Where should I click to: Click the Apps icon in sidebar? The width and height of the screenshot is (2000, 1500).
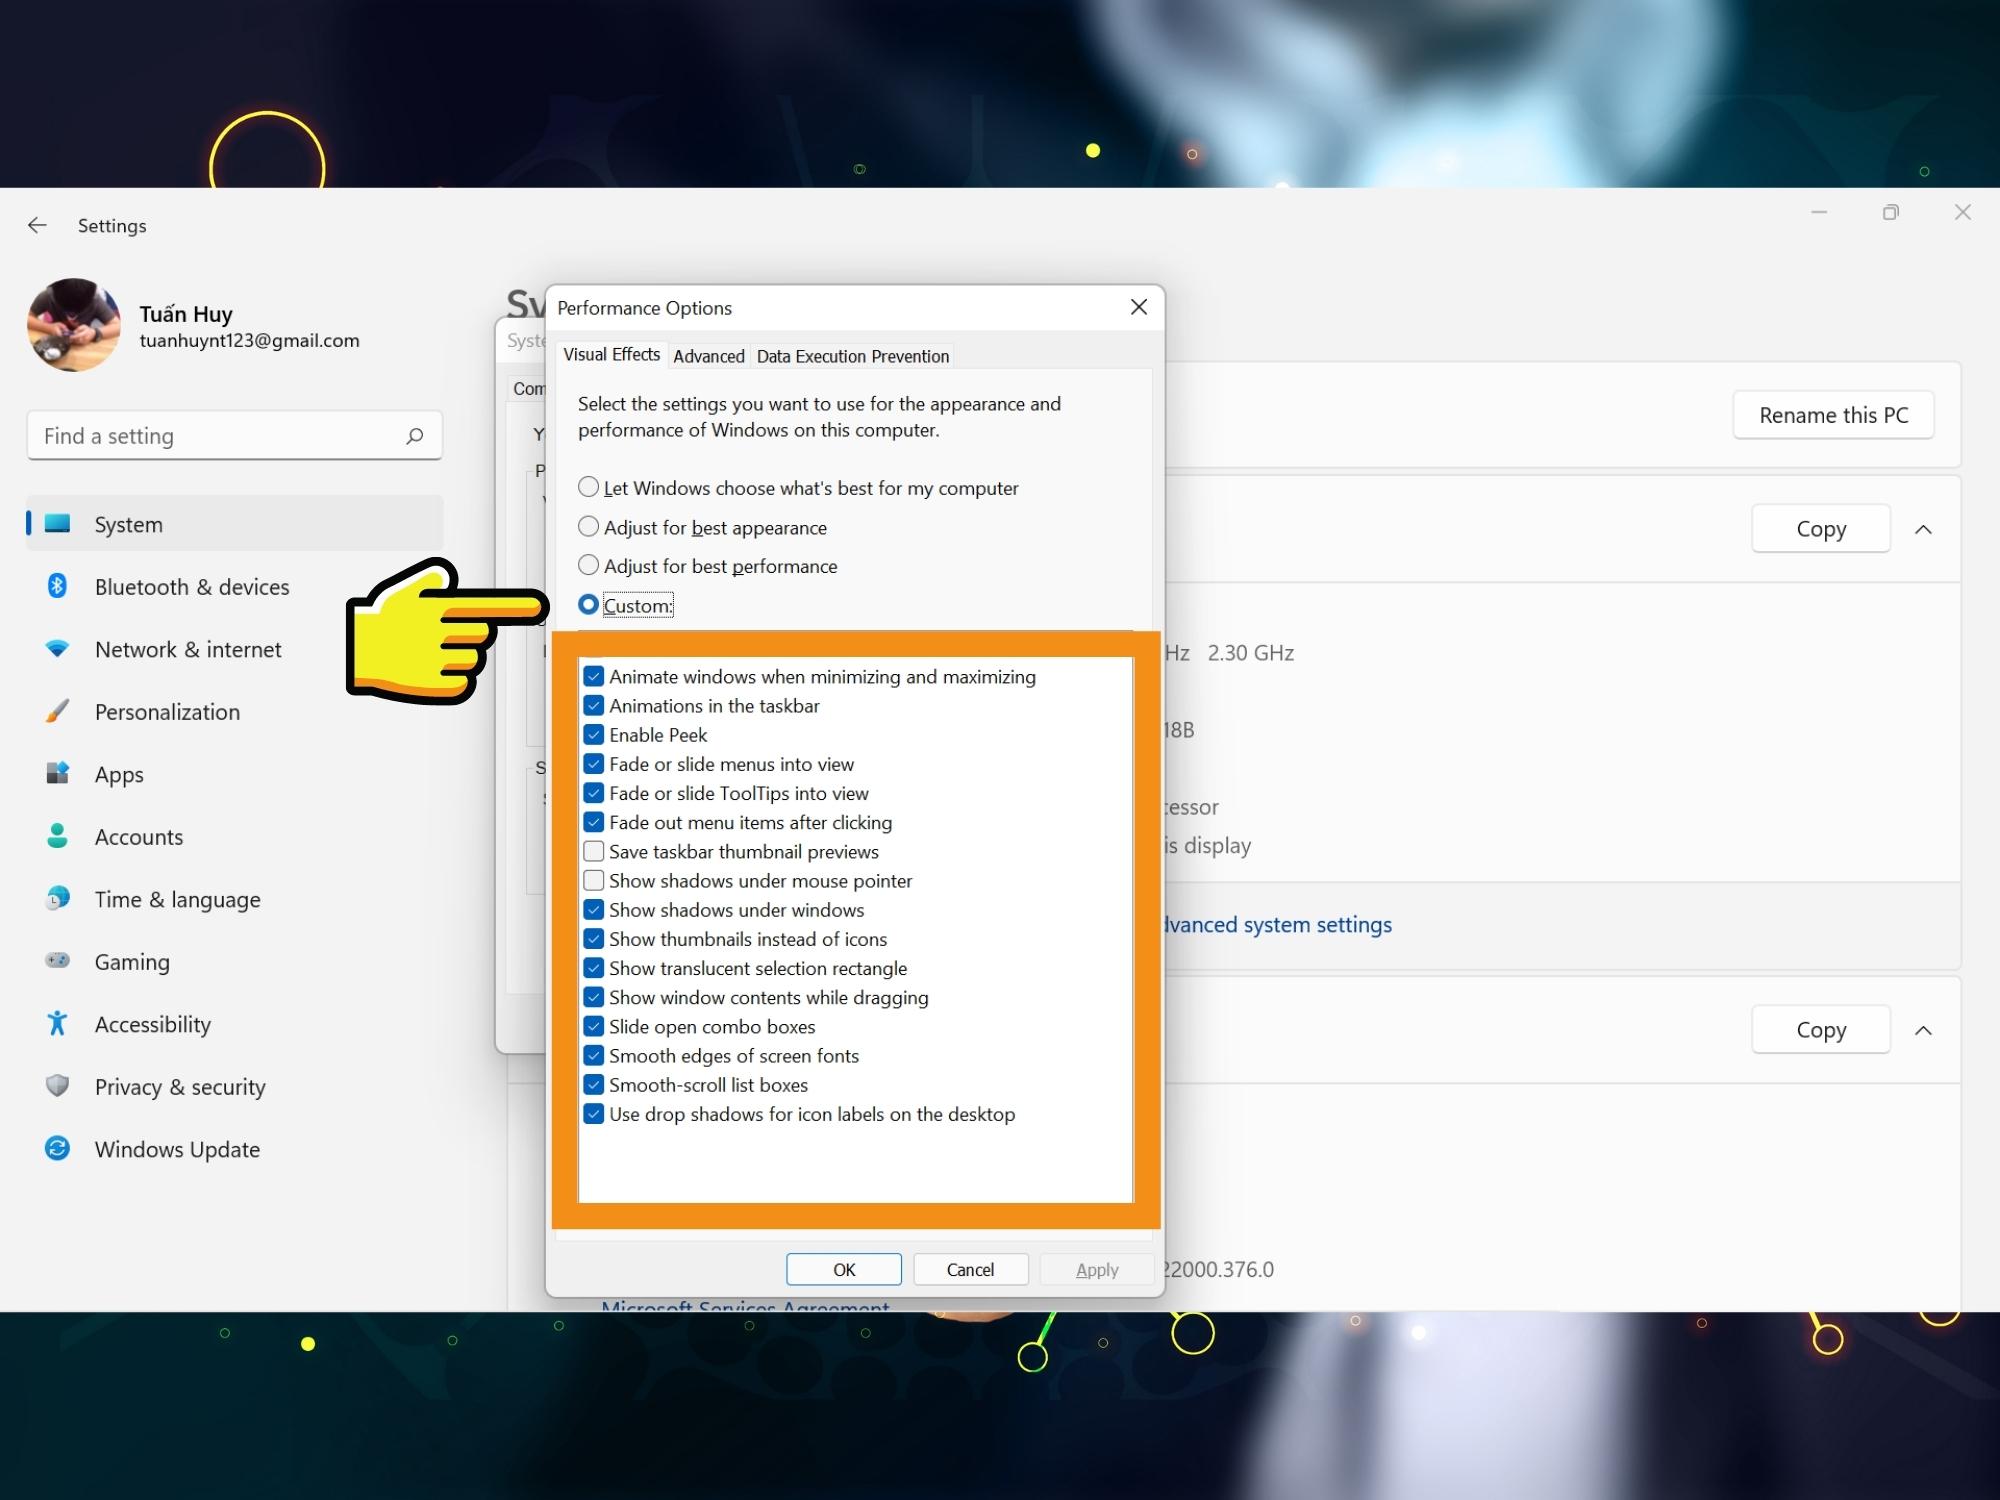[x=58, y=773]
